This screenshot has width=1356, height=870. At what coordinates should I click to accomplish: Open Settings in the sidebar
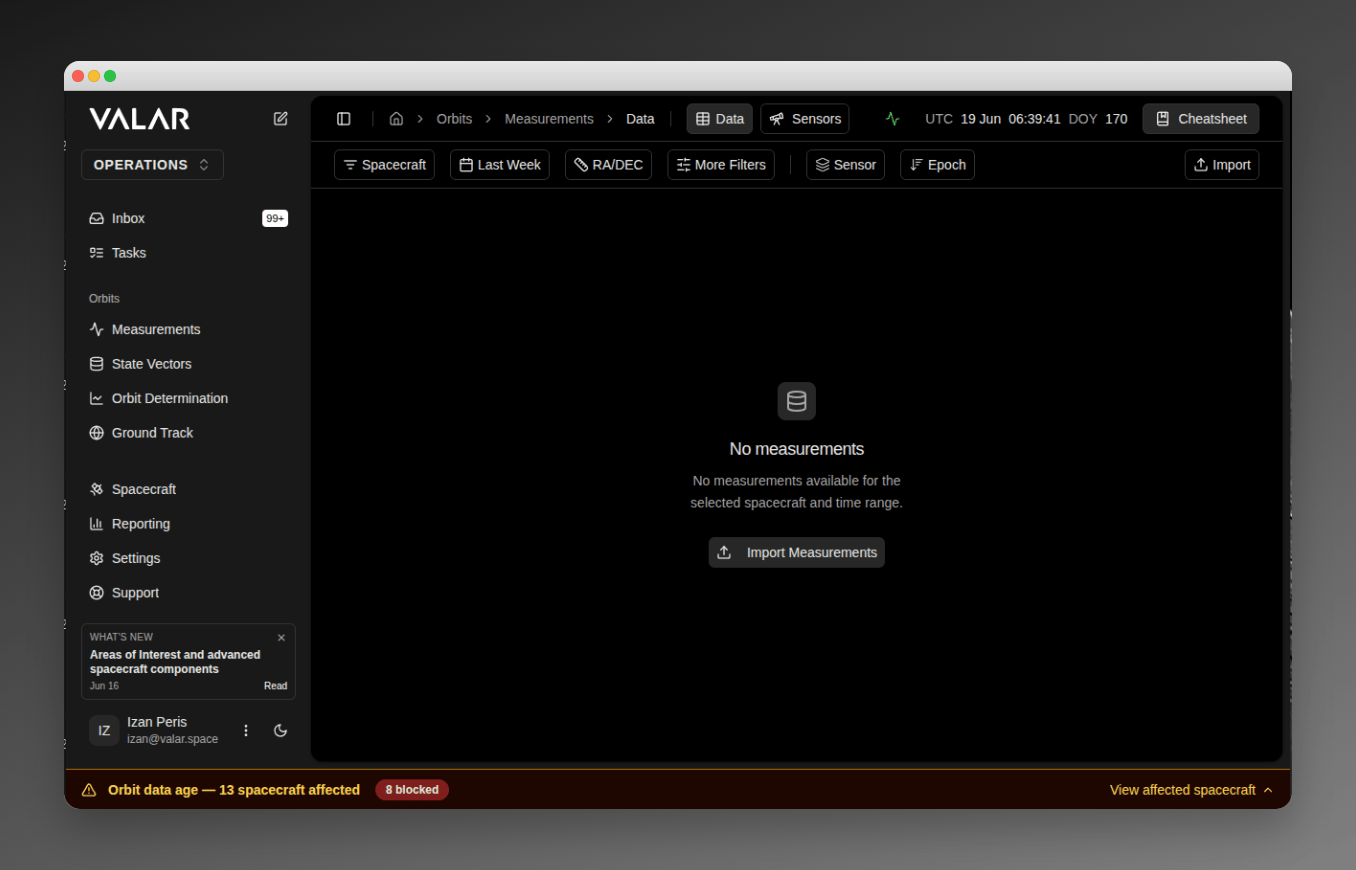tap(188, 558)
